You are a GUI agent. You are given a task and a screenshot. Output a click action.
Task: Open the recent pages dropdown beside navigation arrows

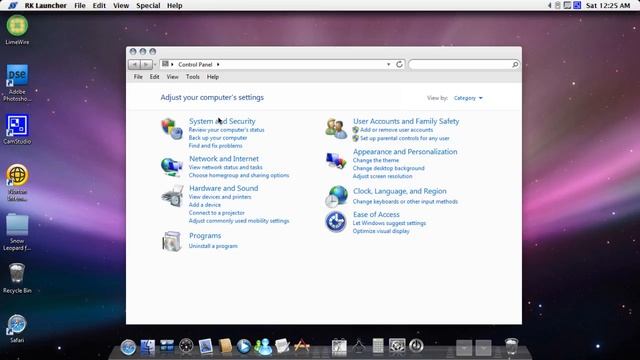155,64
